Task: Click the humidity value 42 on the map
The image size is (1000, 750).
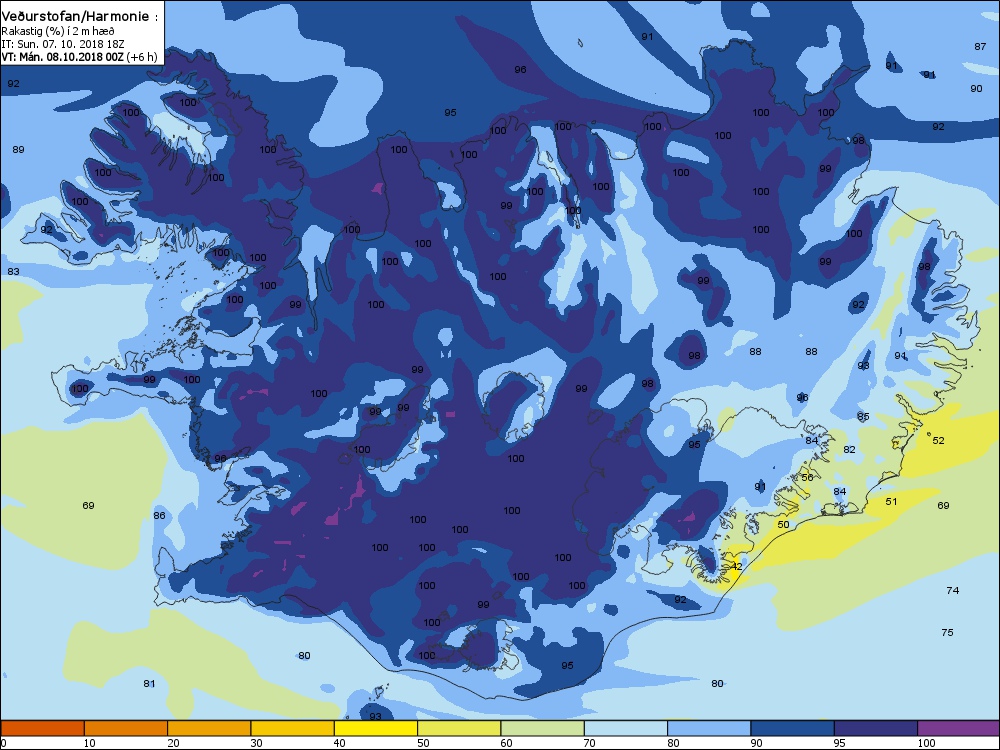Action: pyautogui.click(x=737, y=566)
